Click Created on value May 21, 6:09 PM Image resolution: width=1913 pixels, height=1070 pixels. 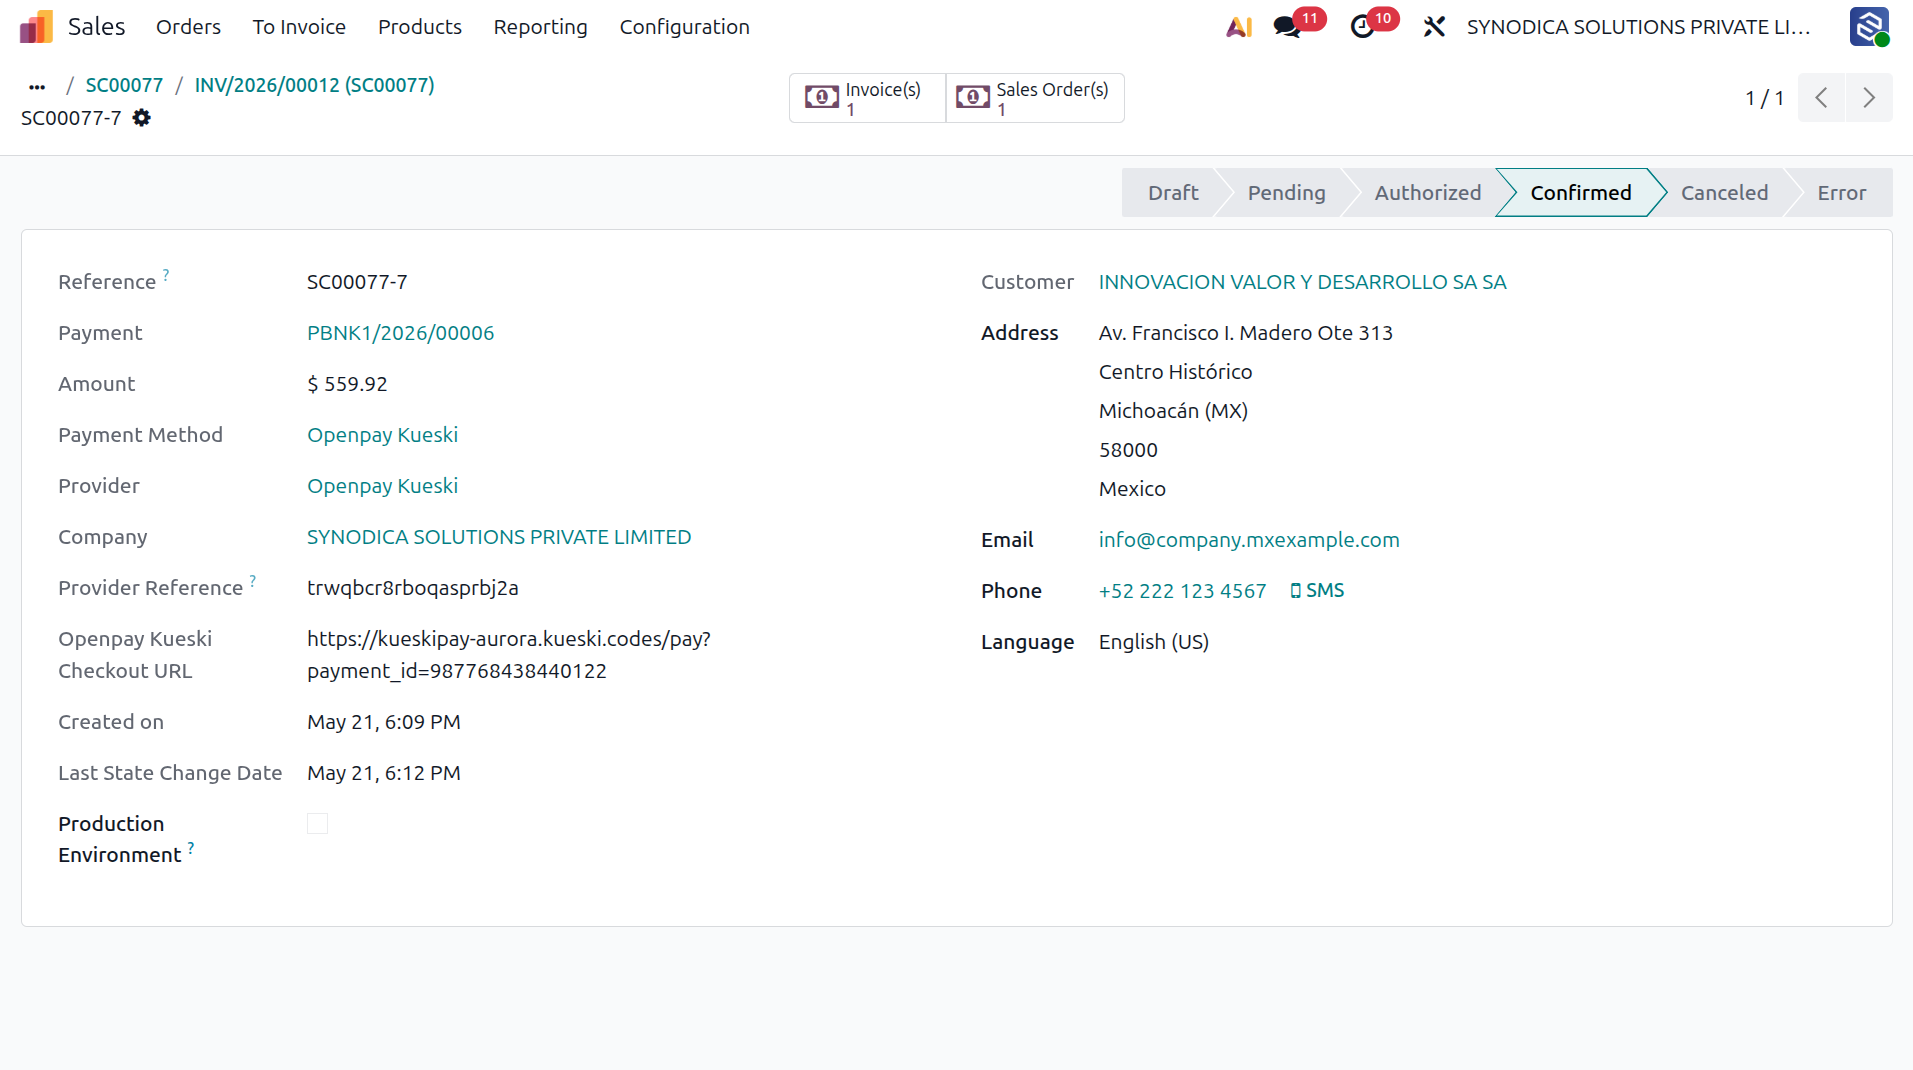[384, 722]
